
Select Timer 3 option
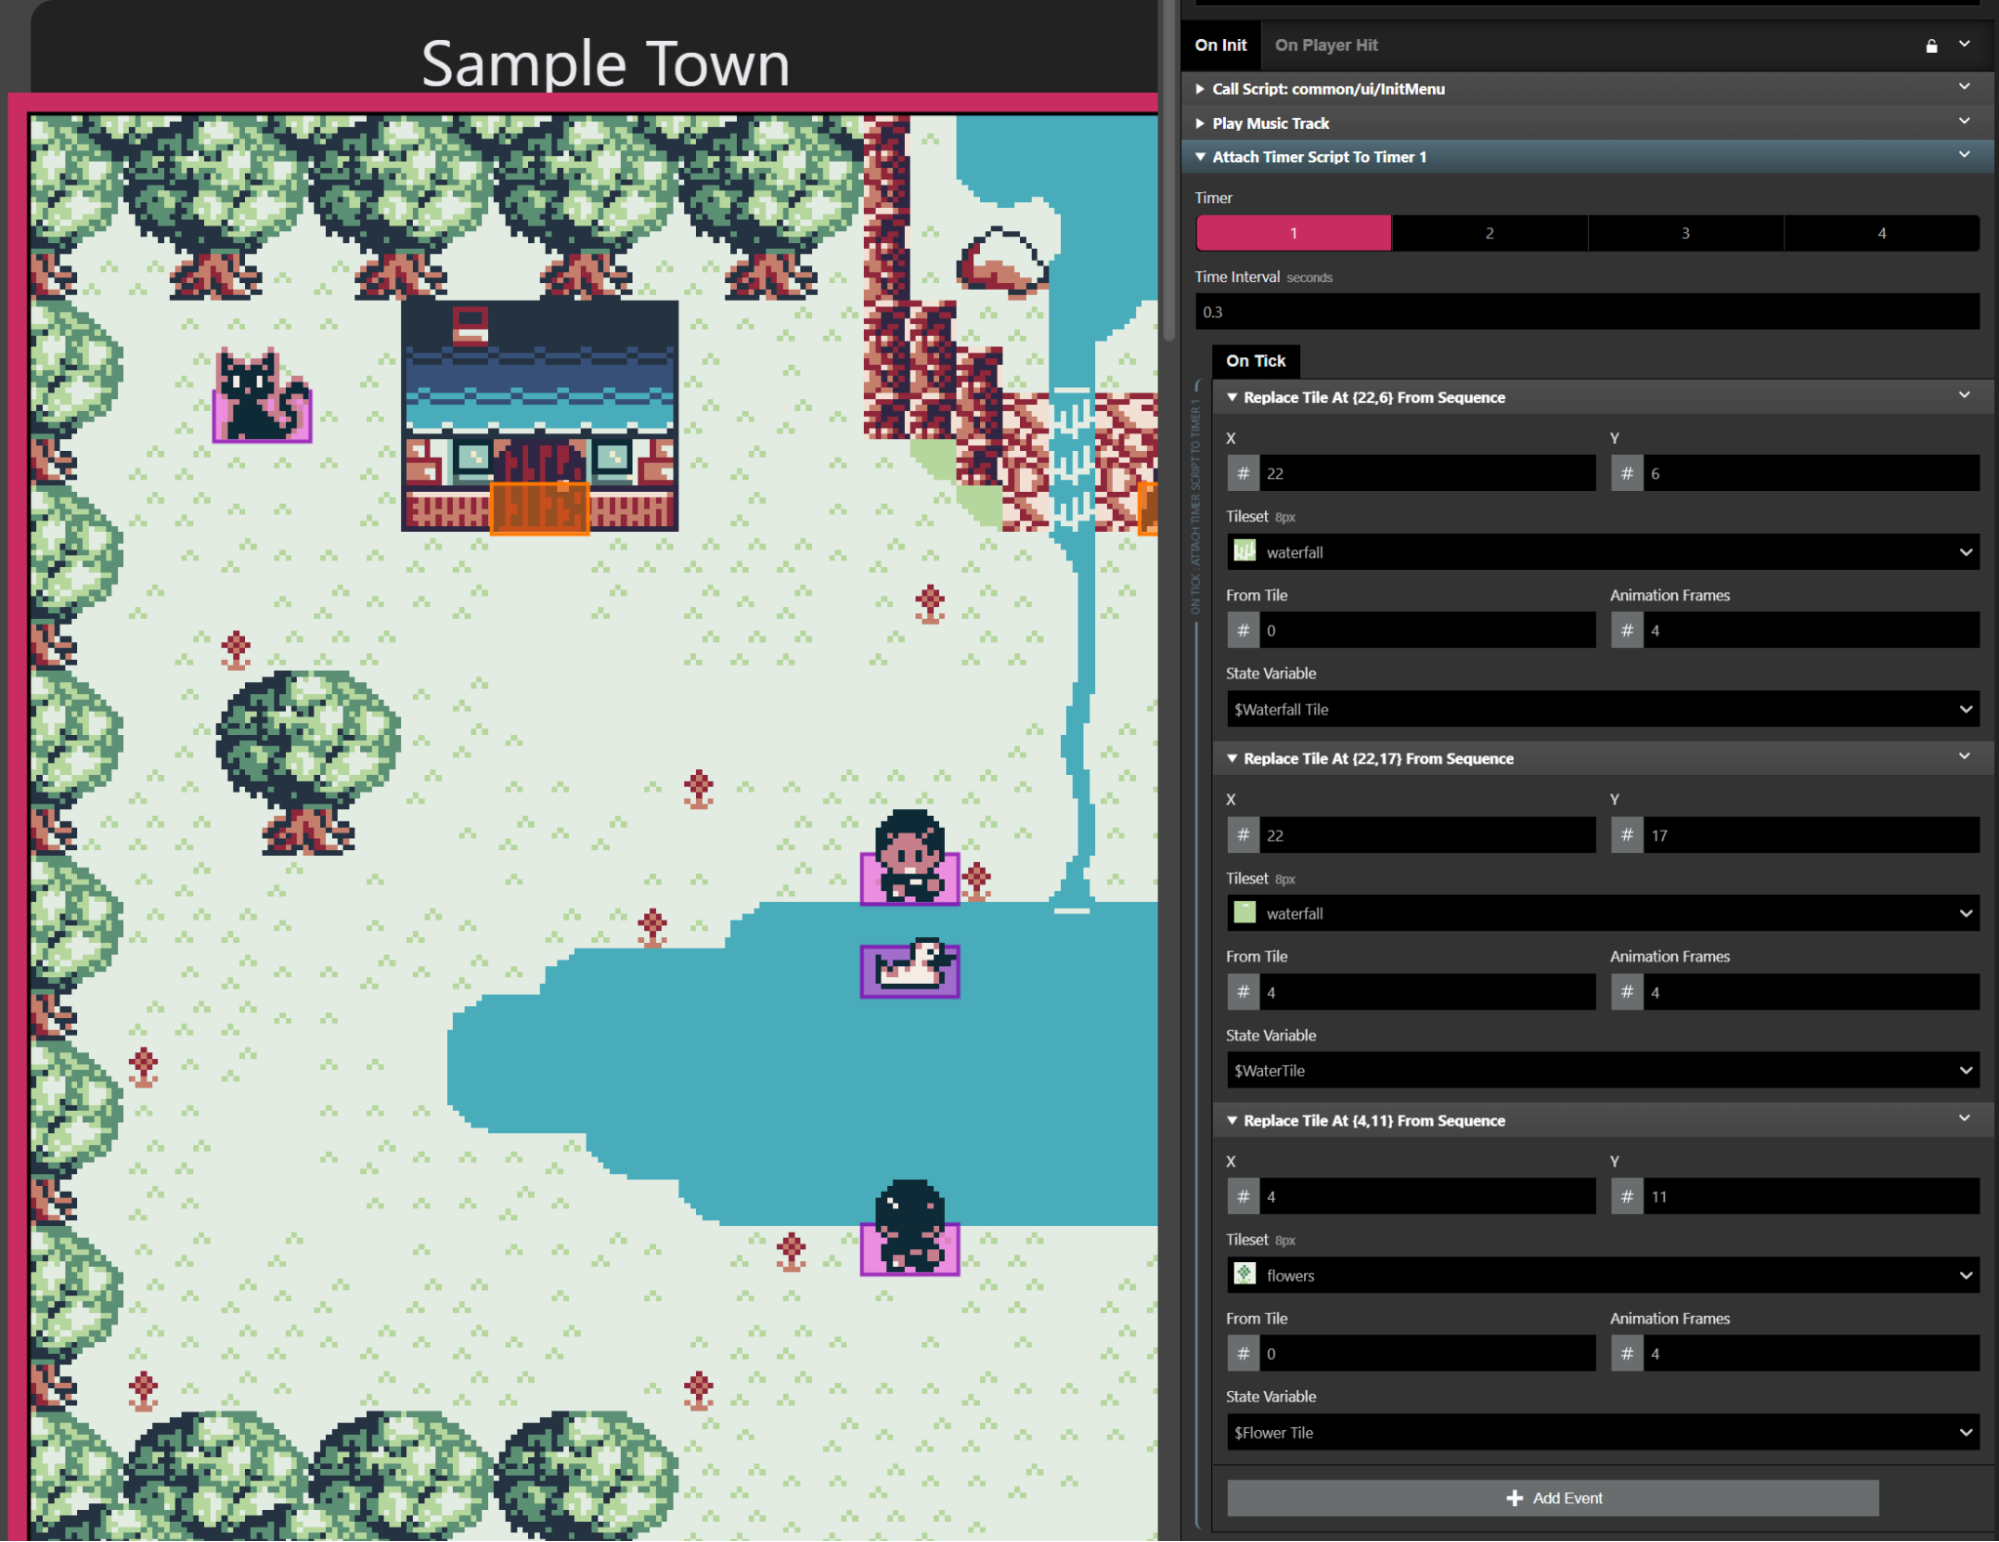tap(1685, 233)
